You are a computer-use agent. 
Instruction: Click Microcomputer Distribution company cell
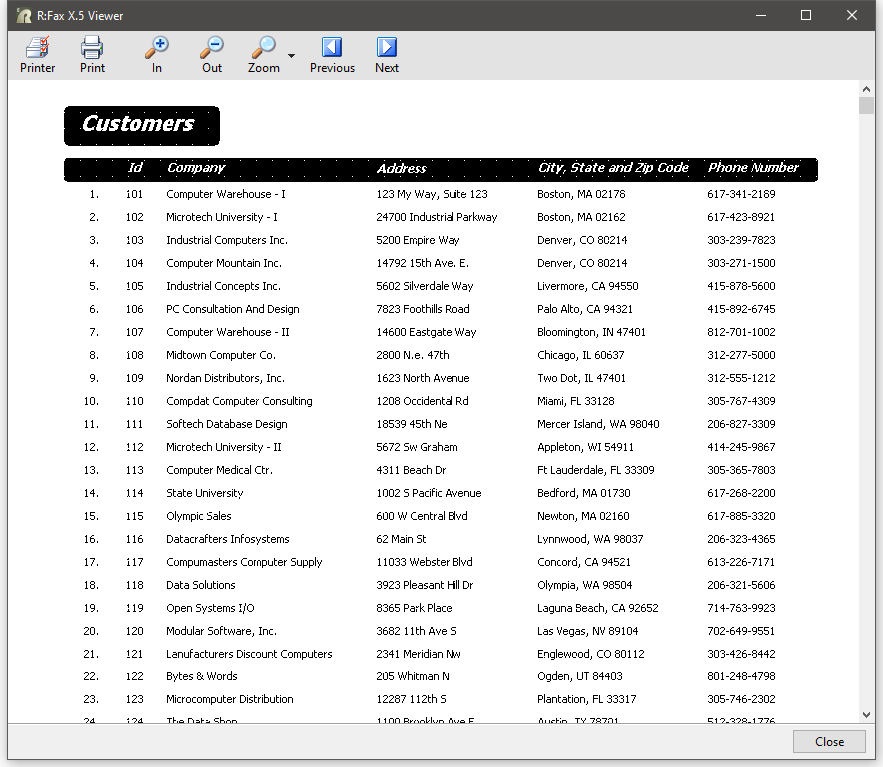230,699
